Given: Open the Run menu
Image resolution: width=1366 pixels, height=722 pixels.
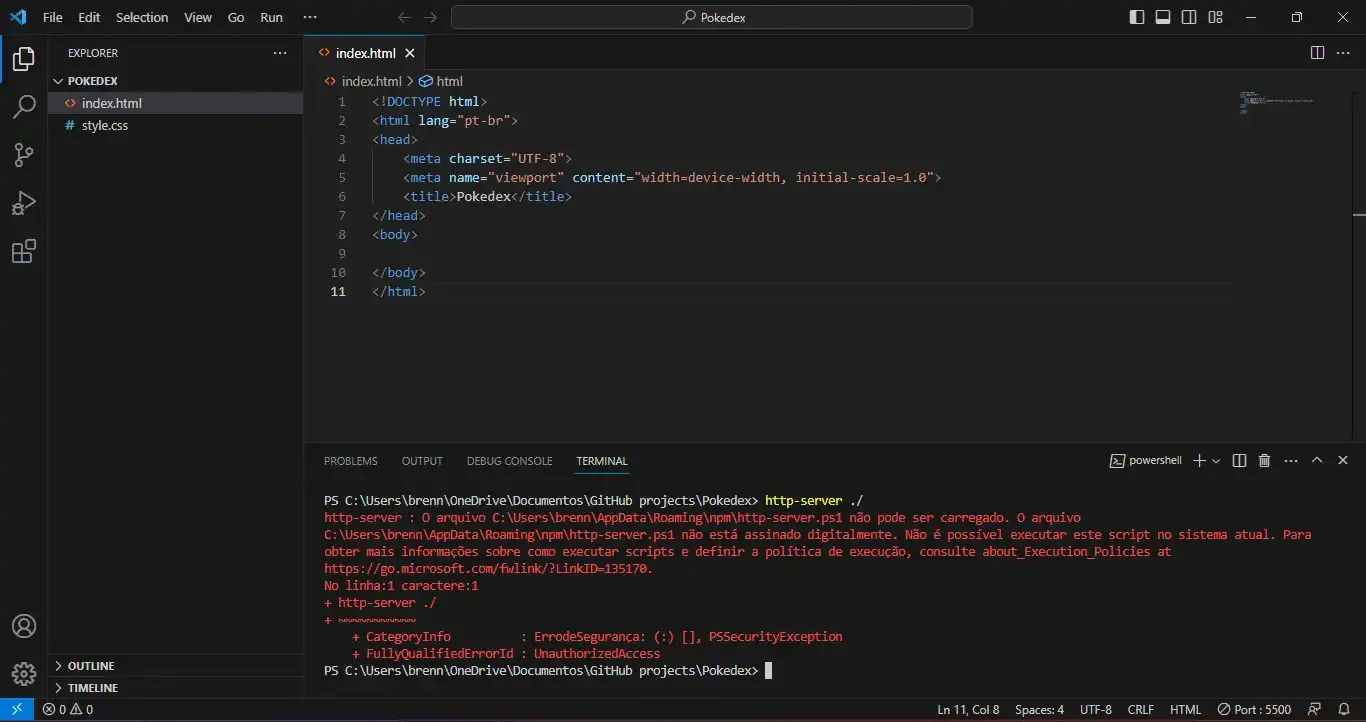Looking at the screenshot, I should tap(271, 17).
